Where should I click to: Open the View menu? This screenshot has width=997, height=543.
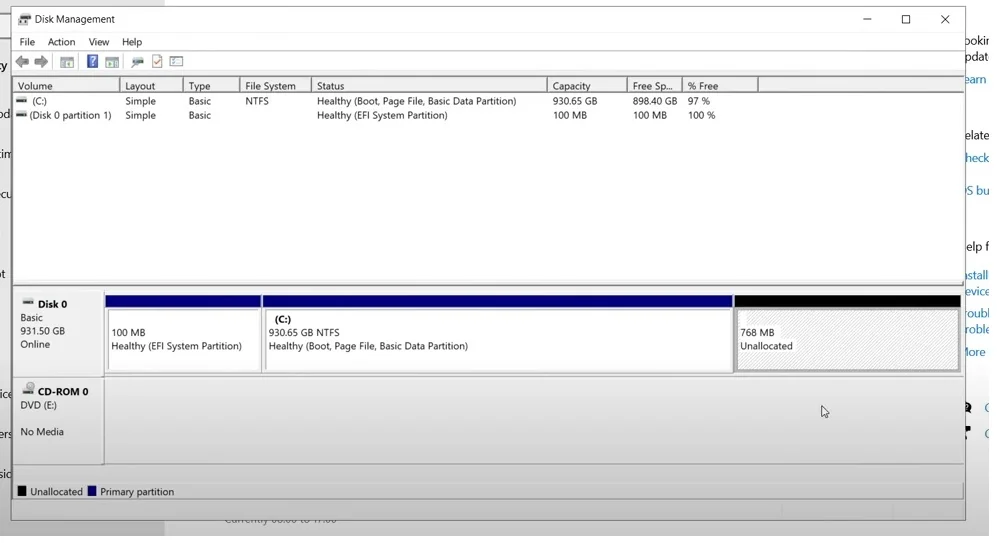[x=99, y=42]
